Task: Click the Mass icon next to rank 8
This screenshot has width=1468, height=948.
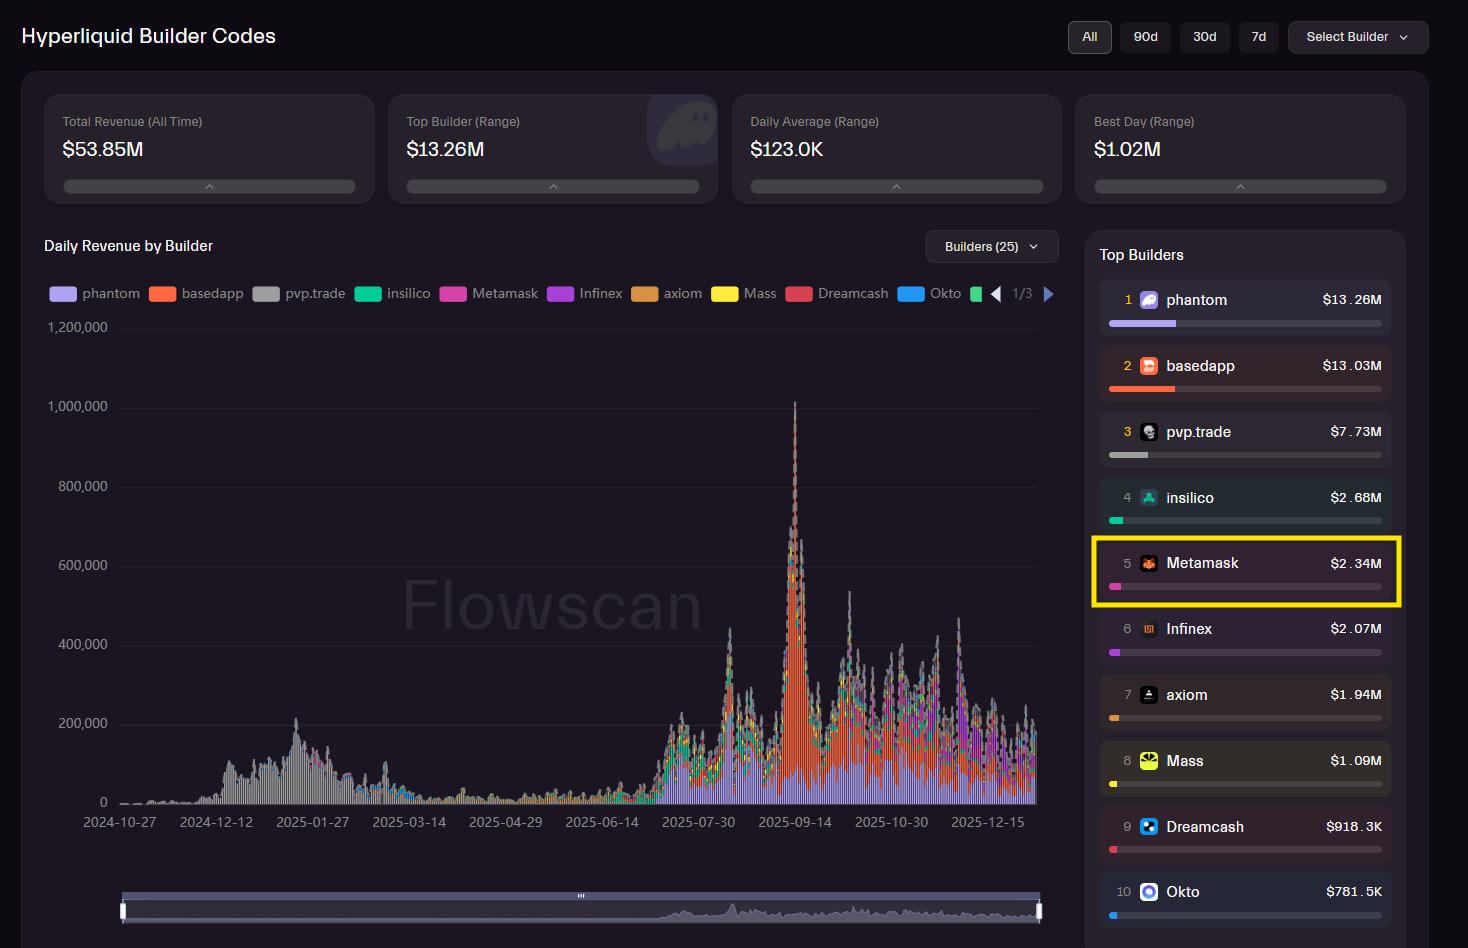Action: (x=1148, y=760)
